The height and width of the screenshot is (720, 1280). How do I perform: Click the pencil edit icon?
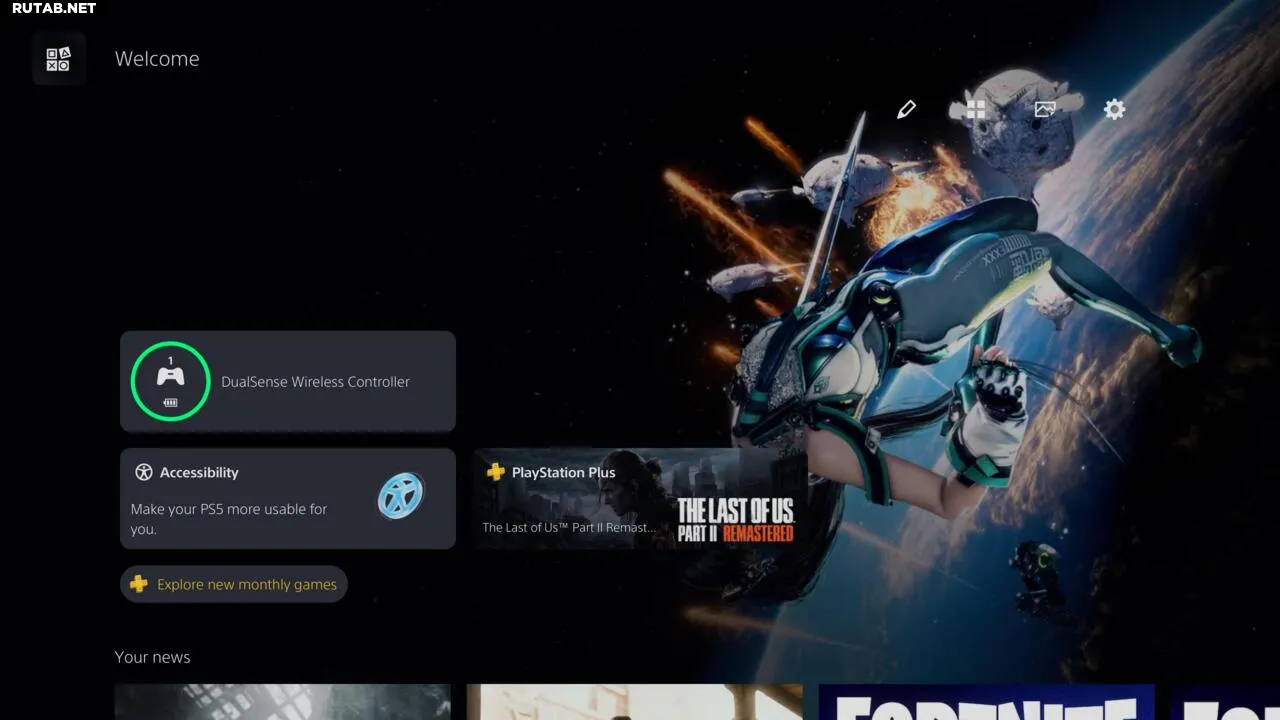pos(906,109)
